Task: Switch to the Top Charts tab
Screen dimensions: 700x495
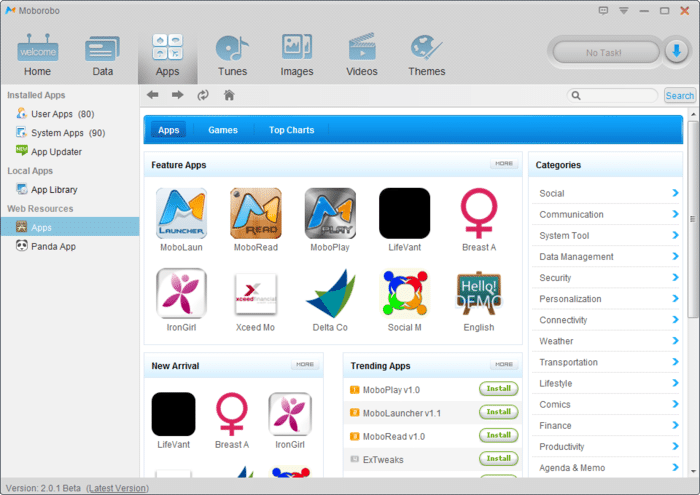Action: tap(291, 130)
